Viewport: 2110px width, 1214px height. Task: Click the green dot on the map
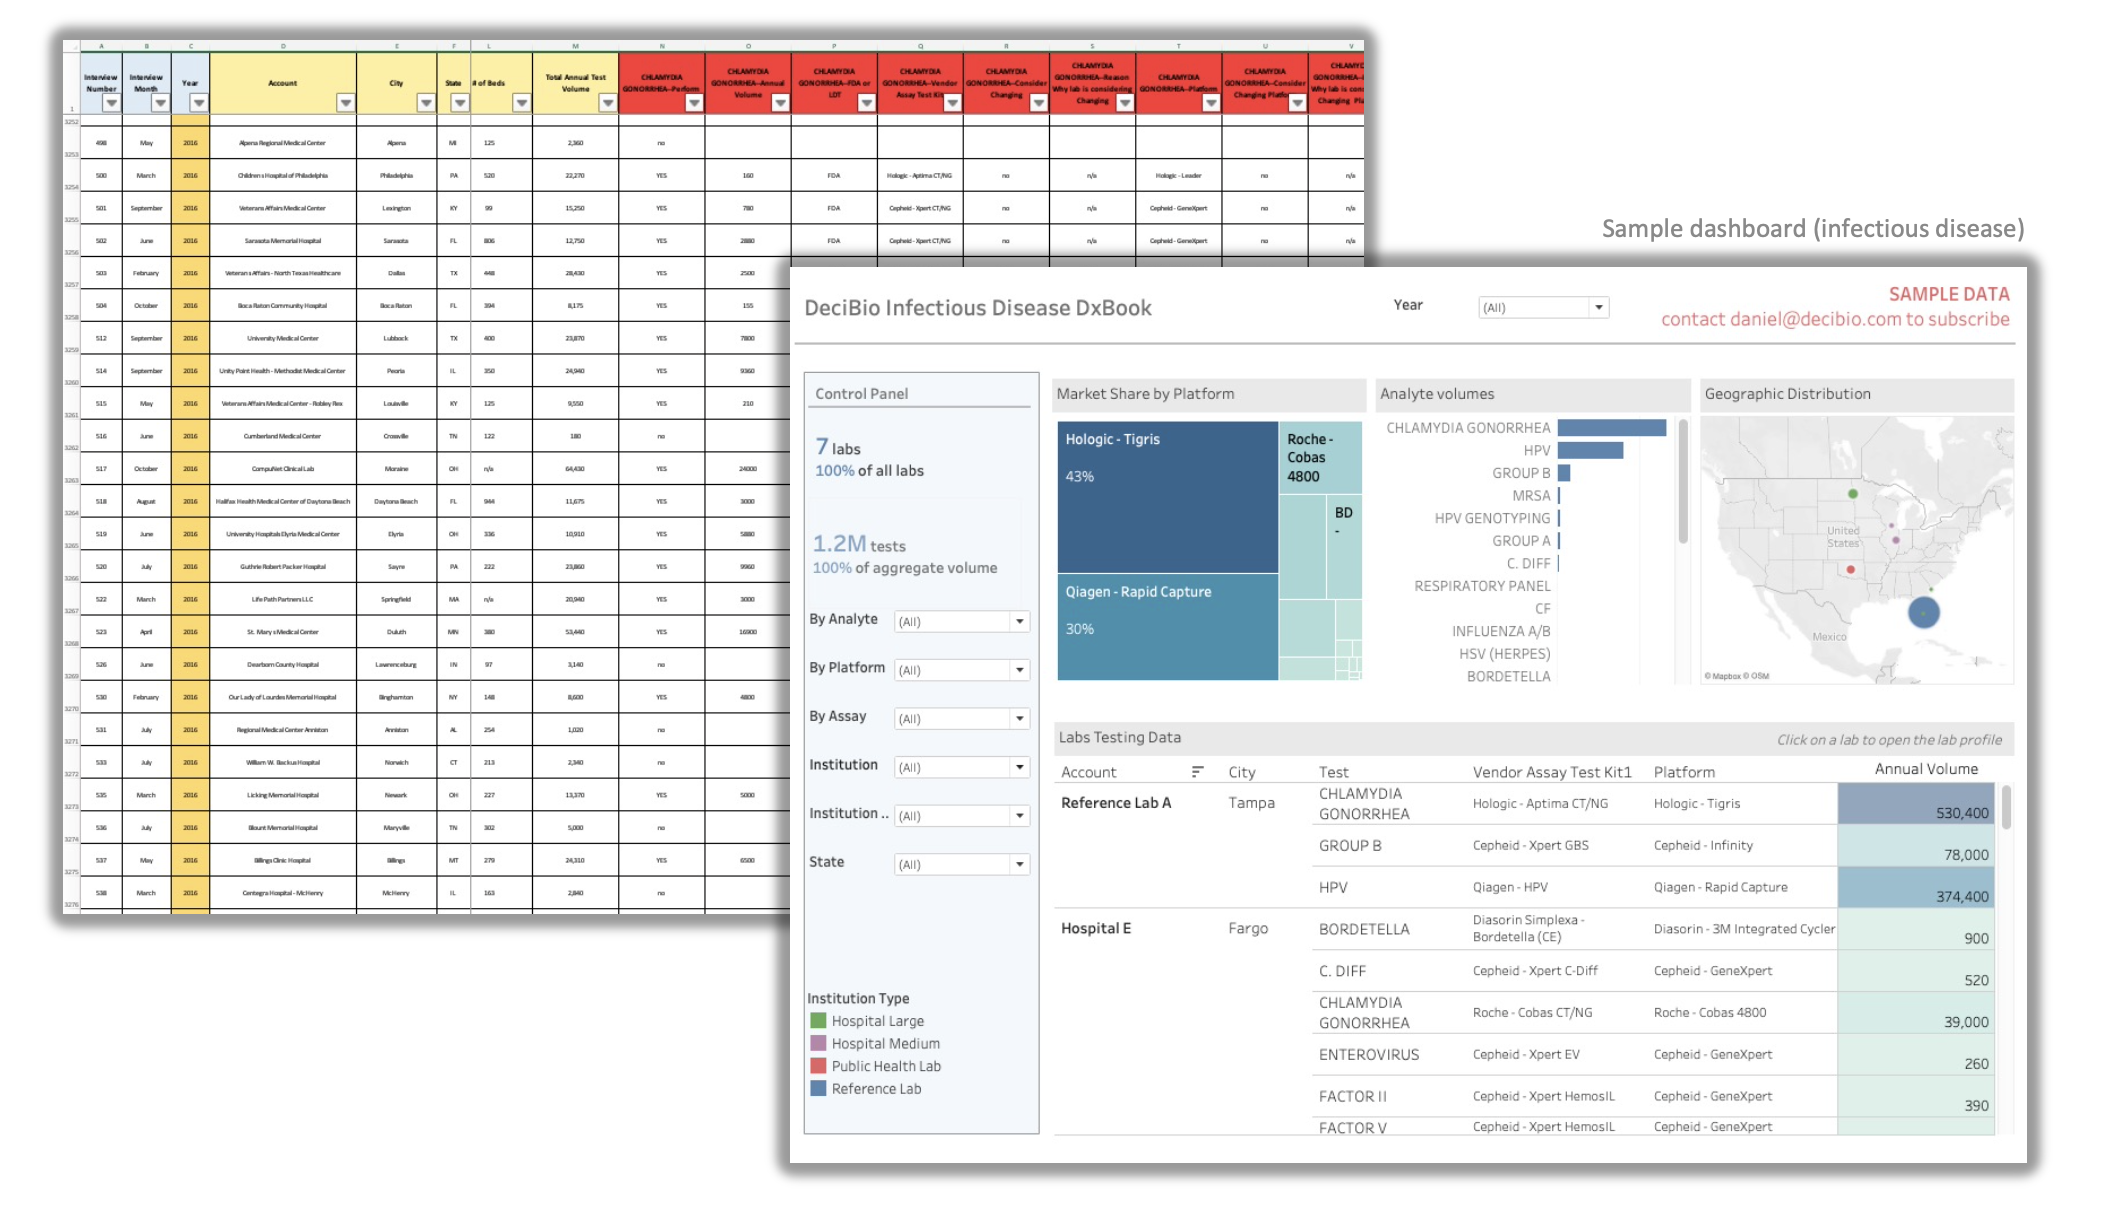(x=1853, y=494)
